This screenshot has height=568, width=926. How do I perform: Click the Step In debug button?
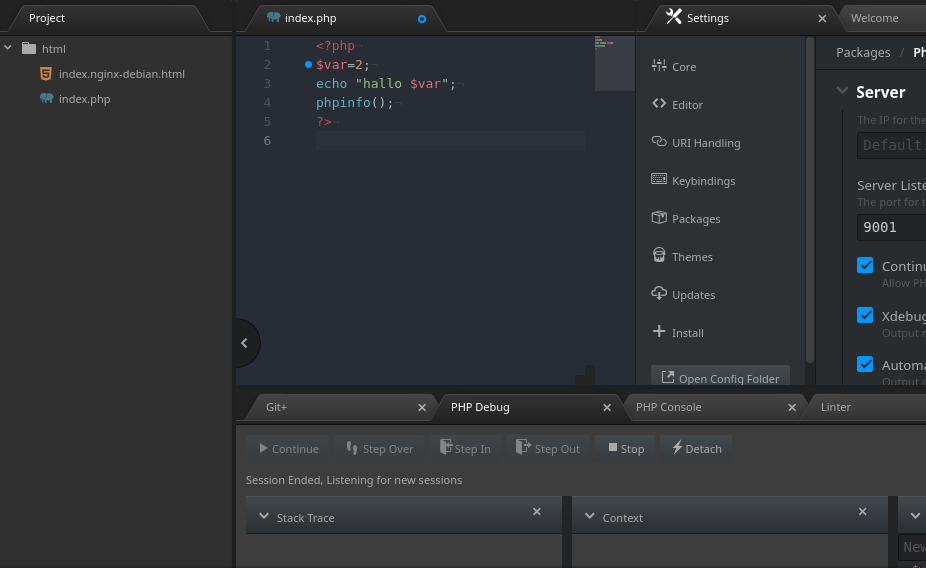(465, 449)
